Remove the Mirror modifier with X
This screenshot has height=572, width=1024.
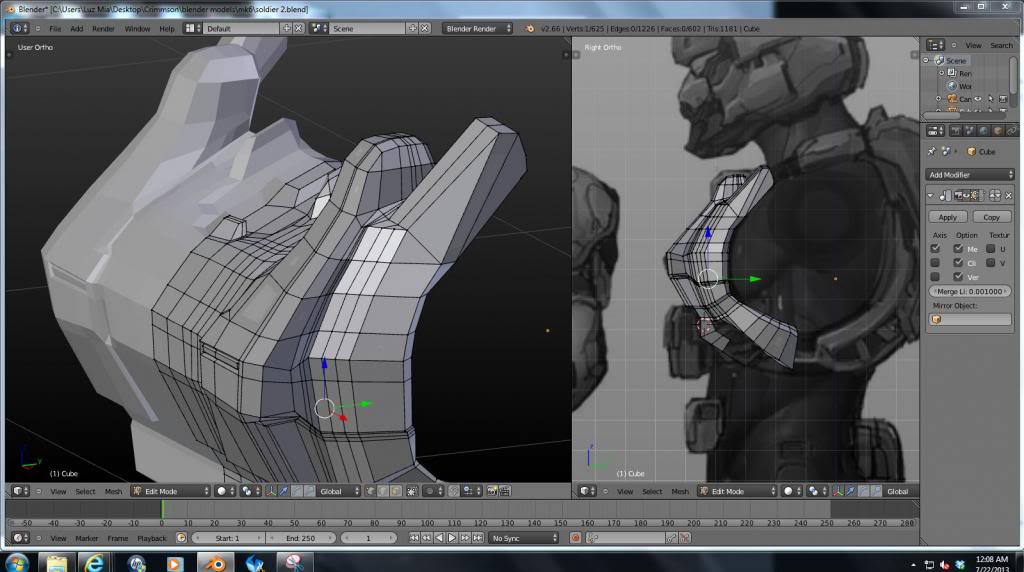pyautogui.click(x=1008, y=195)
